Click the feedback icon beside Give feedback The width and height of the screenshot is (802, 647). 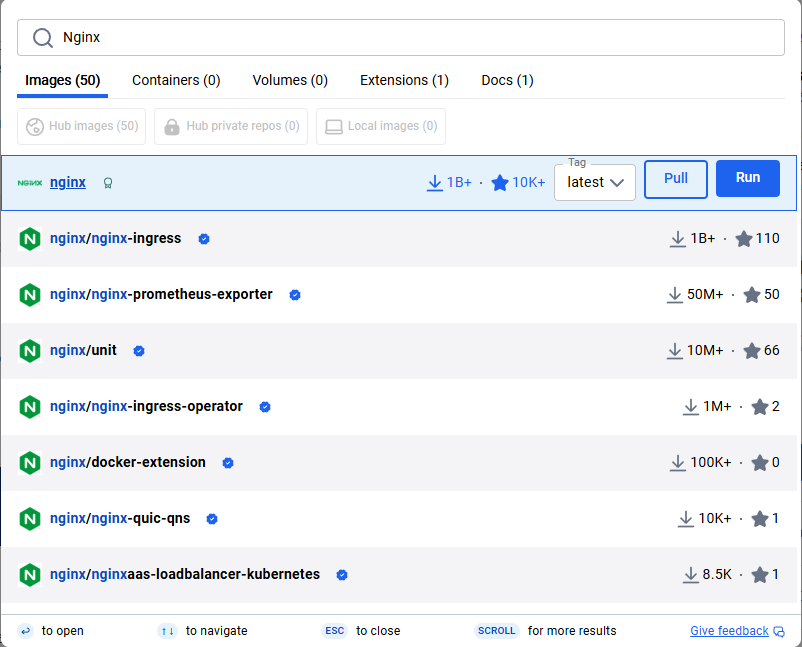click(780, 631)
